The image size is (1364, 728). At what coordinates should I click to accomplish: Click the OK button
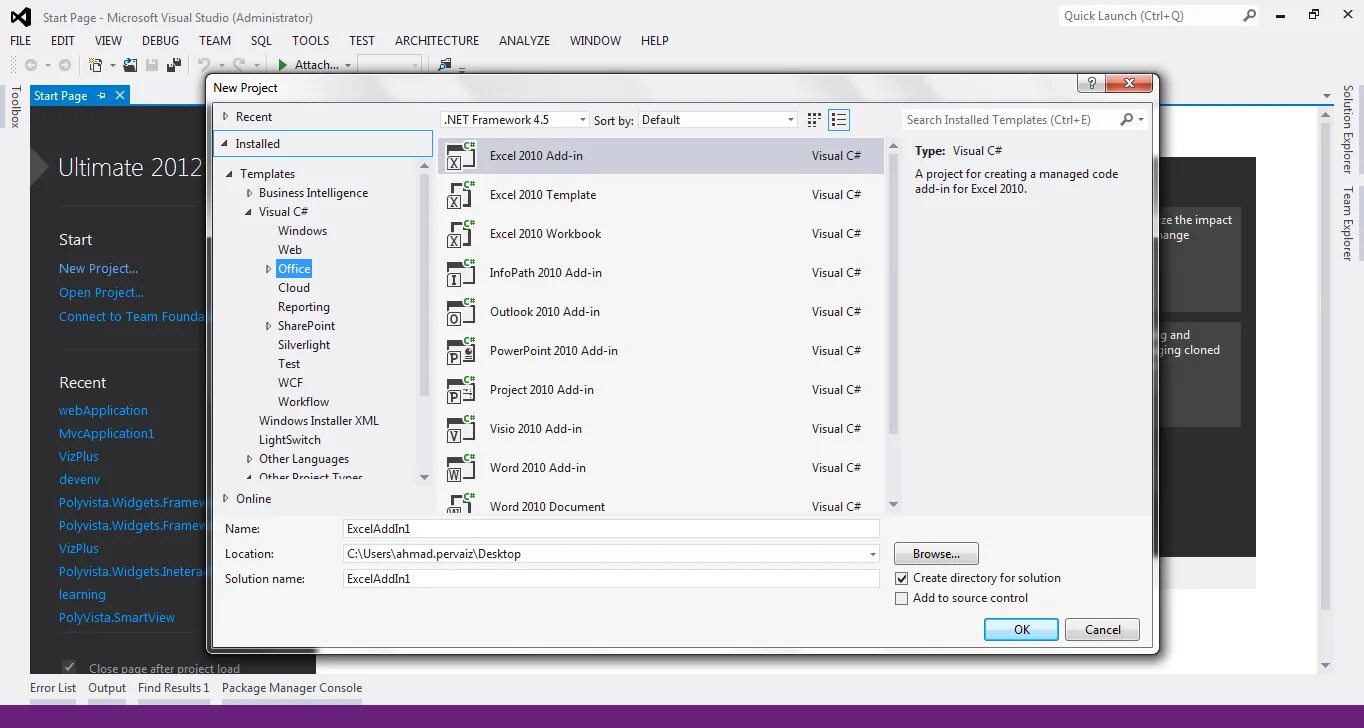click(1021, 630)
